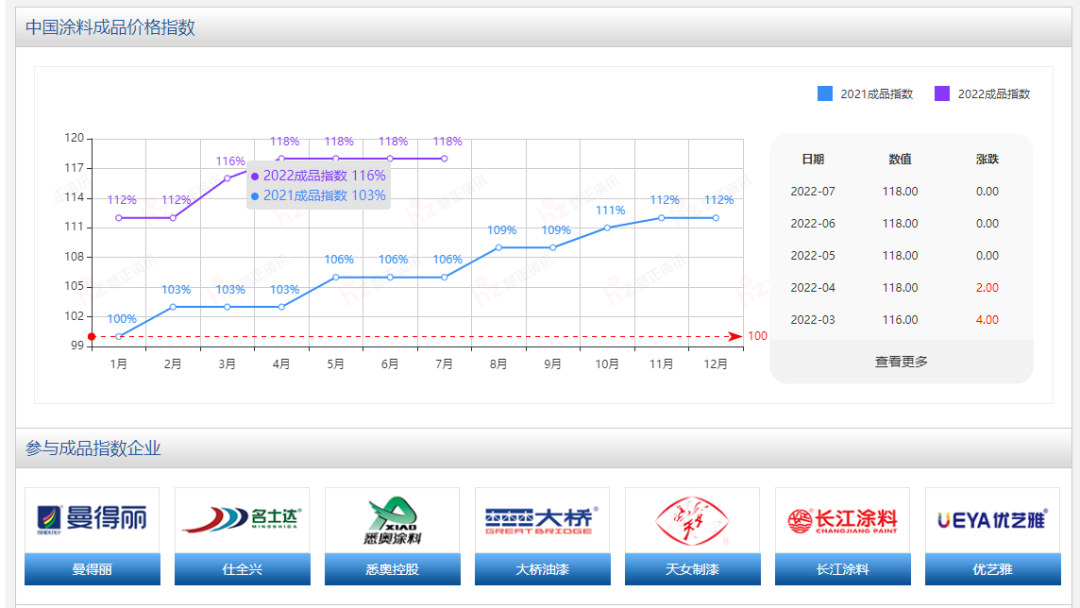Image resolution: width=1080 pixels, height=608 pixels.
Task: Open the 长江涂料 logo
Action: pos(842,520)
